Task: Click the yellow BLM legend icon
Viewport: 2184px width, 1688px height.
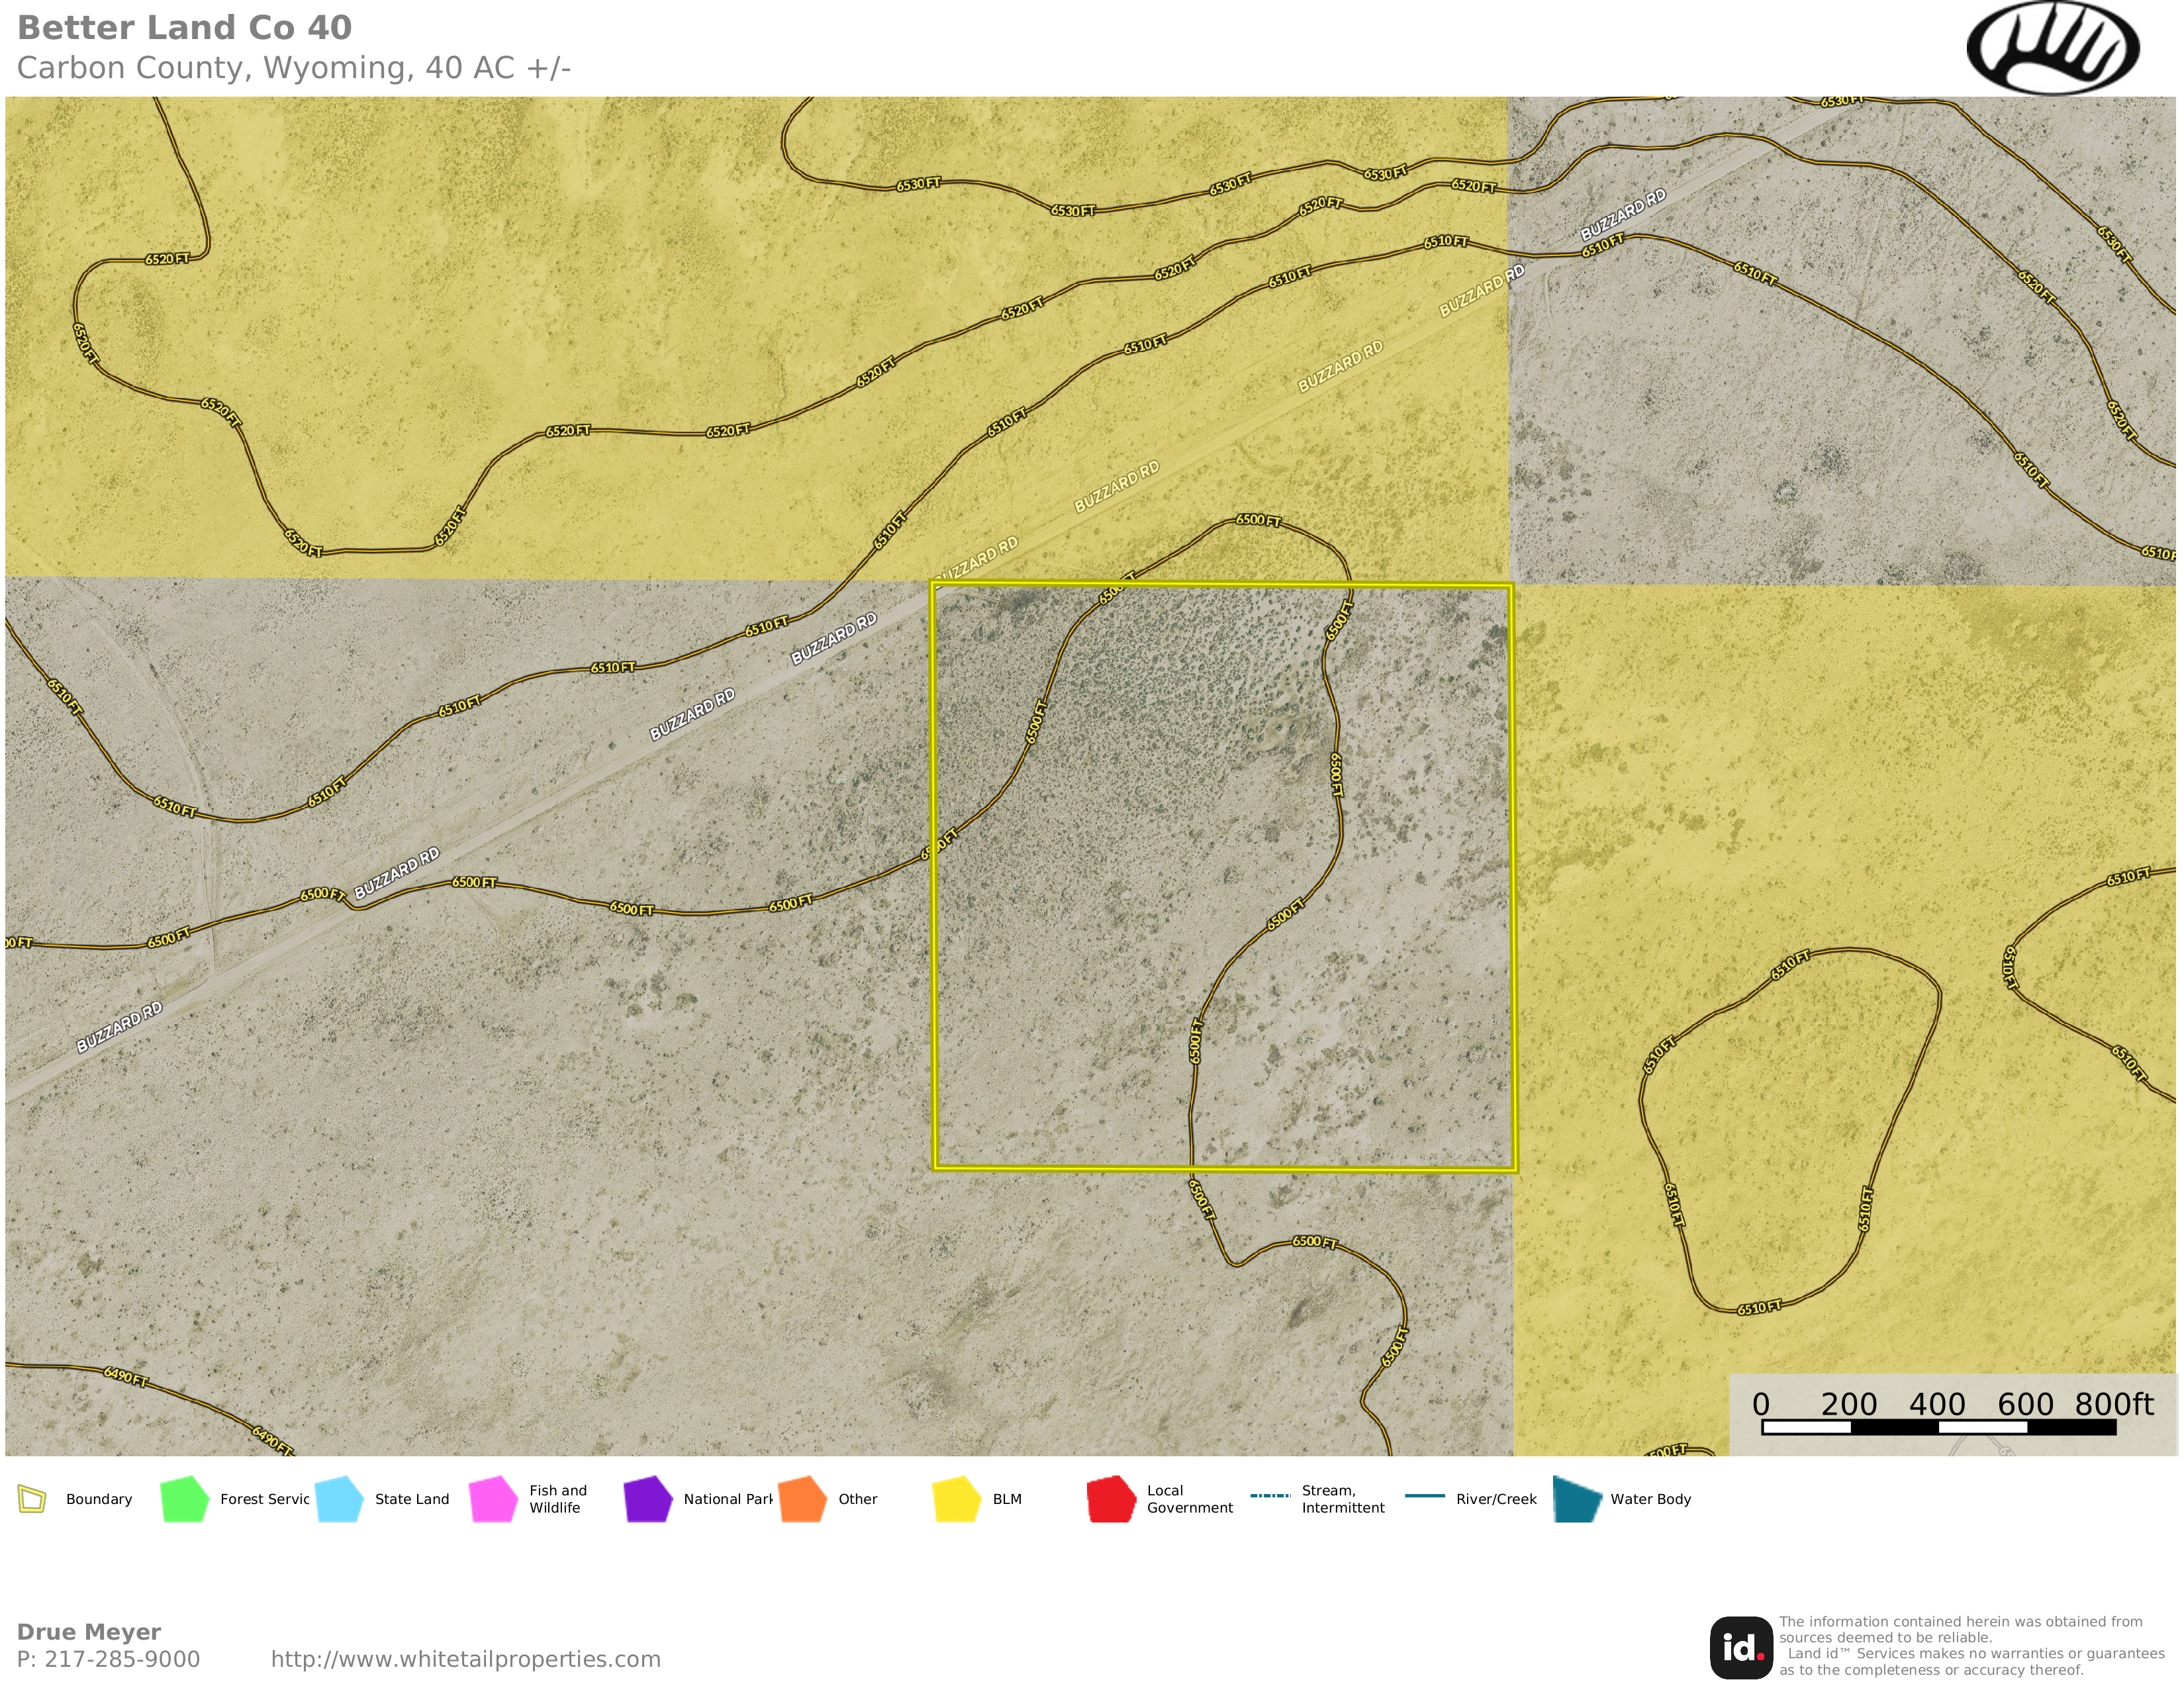Action: click(x=957, y=1499)
